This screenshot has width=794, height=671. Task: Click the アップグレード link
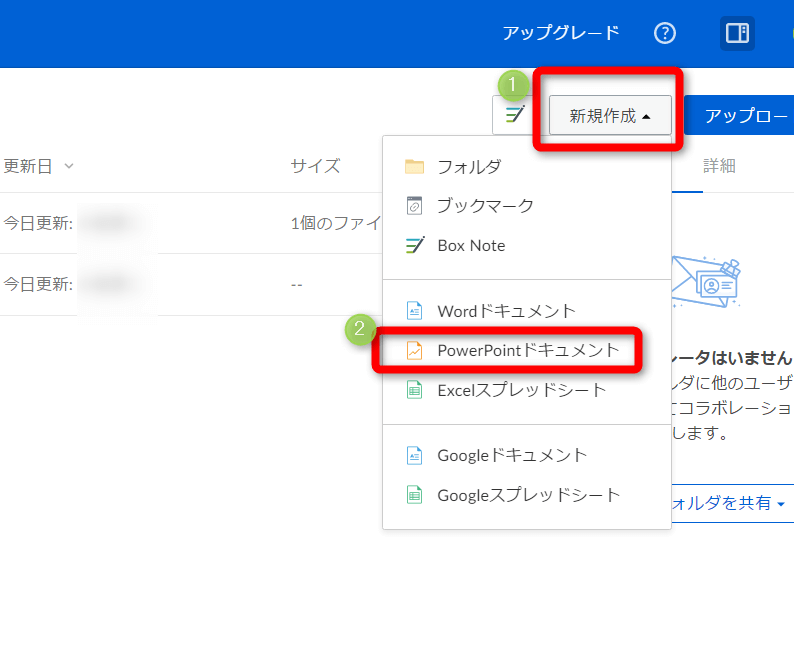(x=561, y=33)
